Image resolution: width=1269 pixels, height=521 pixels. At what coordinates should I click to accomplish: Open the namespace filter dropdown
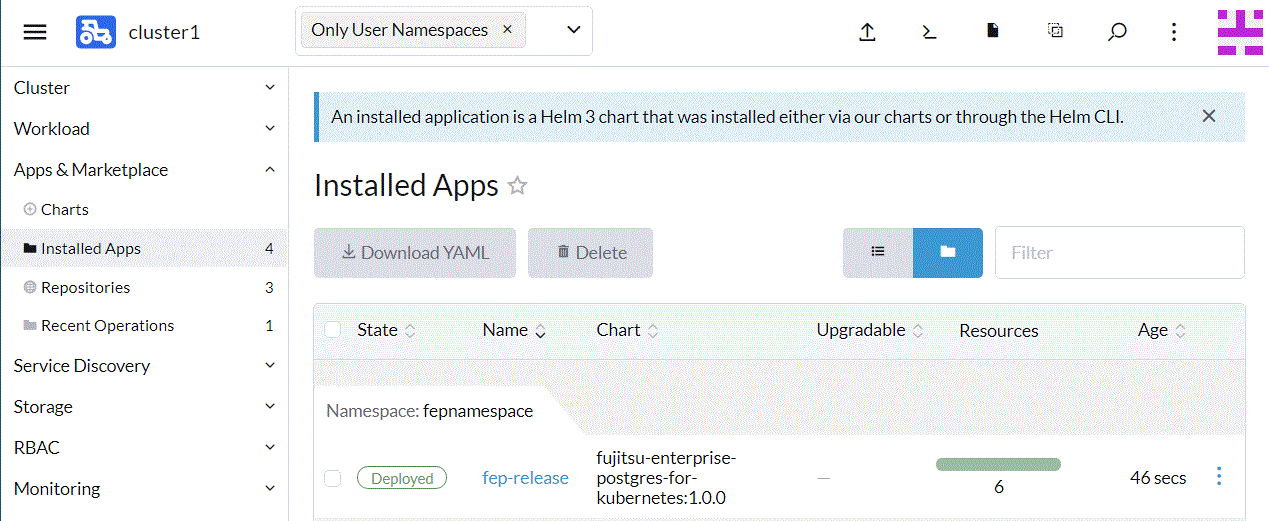coord(574,30)
